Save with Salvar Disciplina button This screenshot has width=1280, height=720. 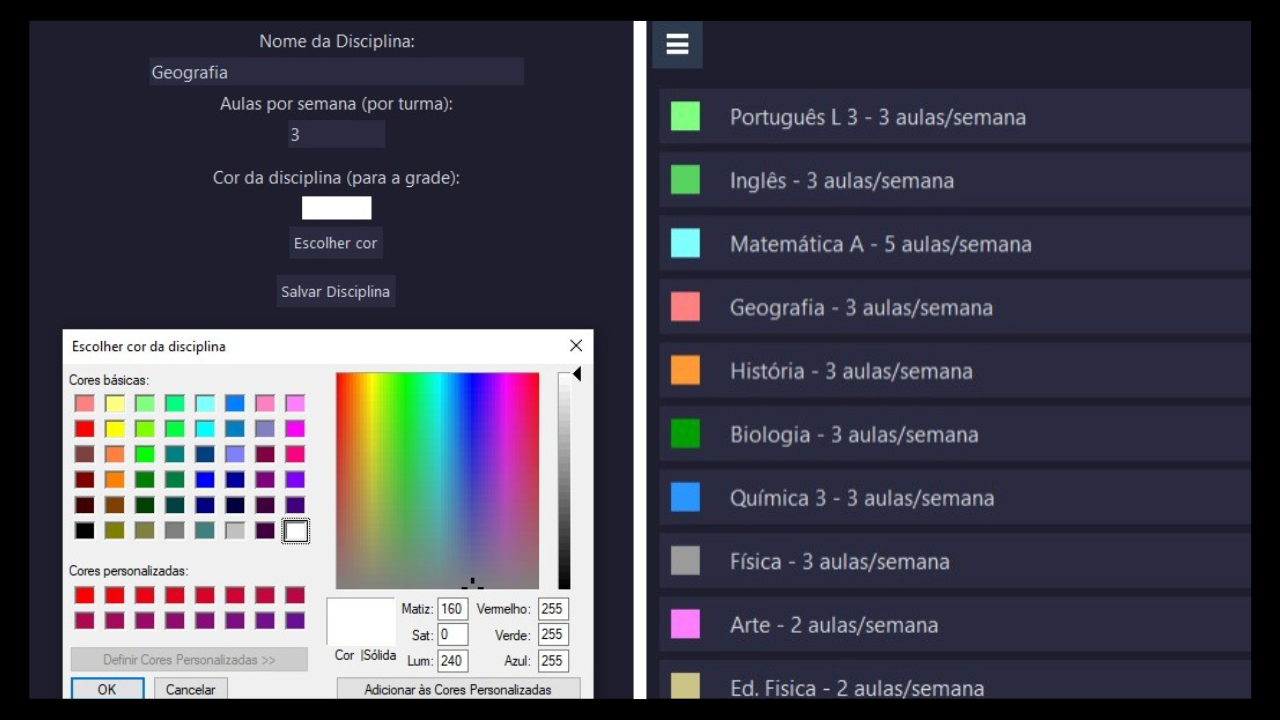335,292
